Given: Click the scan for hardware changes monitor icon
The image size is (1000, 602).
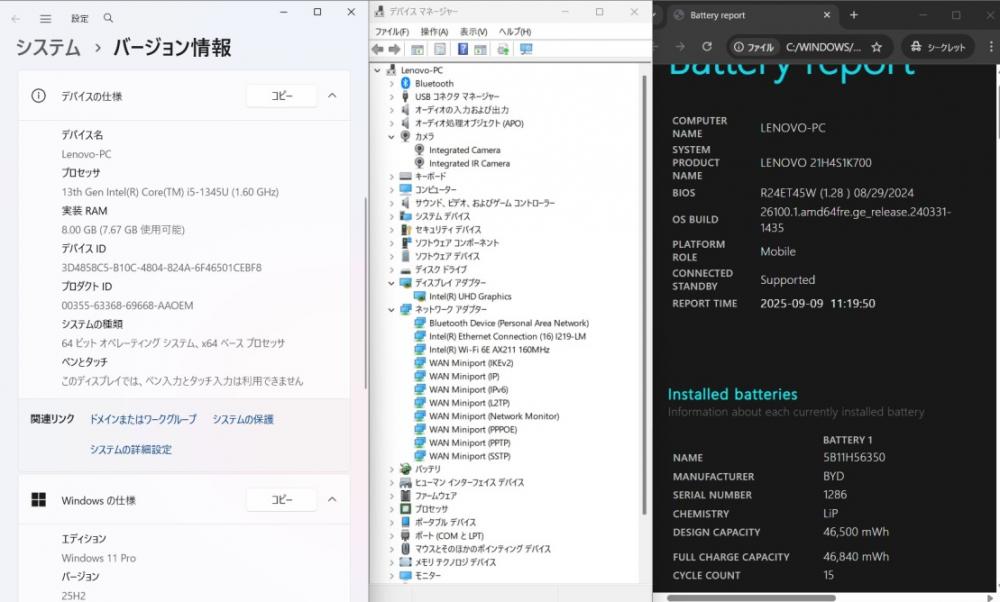Looking at the screenshot, I should click(x=526, y=49).
